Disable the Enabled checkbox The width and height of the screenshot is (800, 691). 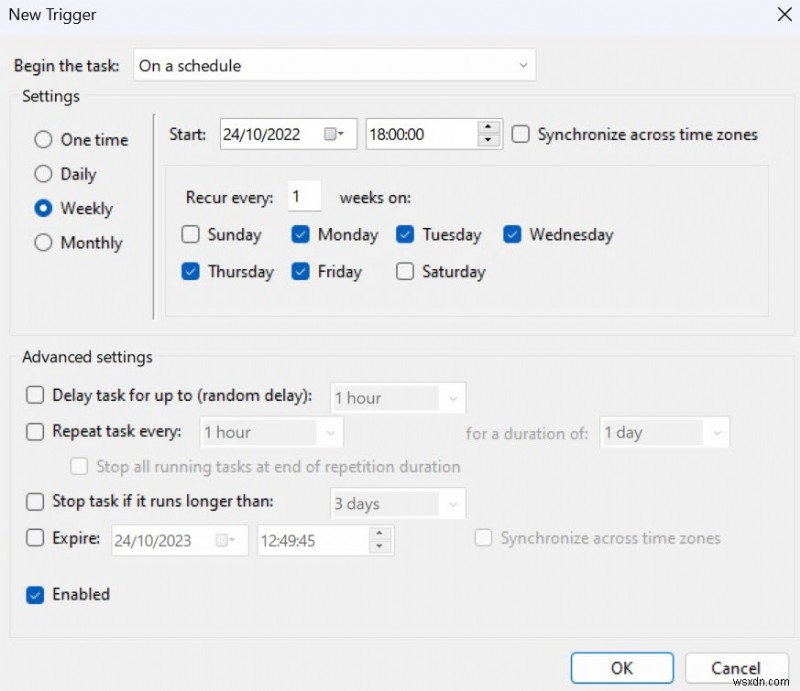click(34, 594)
